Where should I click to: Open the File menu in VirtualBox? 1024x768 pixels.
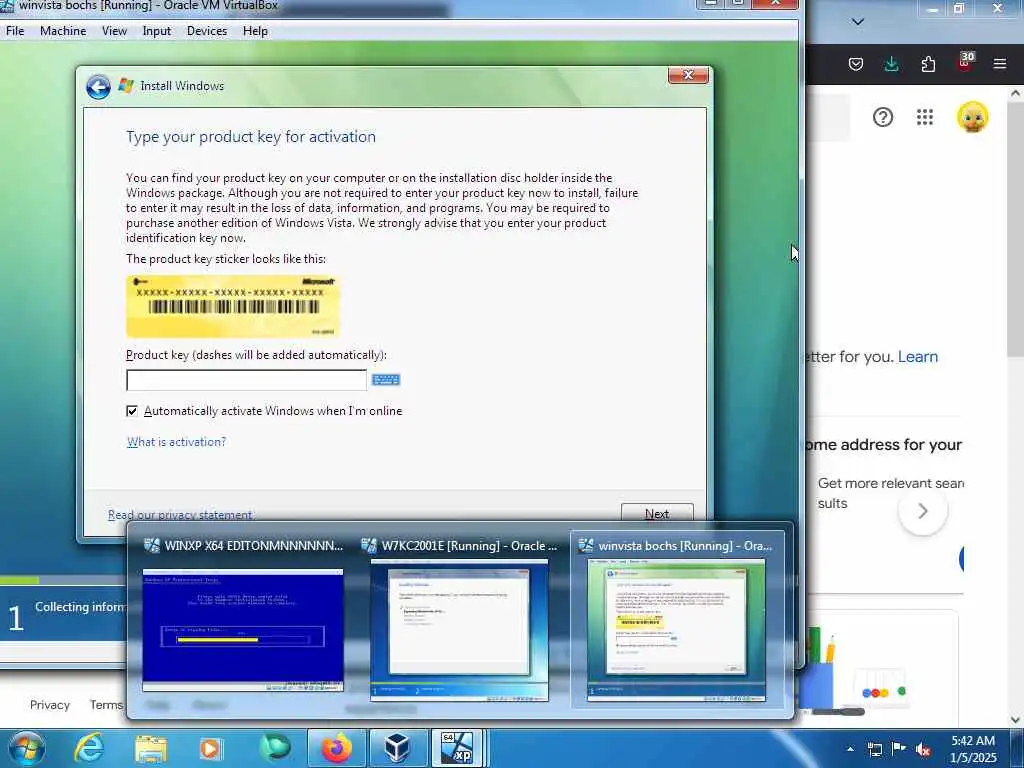coord(14,31)
